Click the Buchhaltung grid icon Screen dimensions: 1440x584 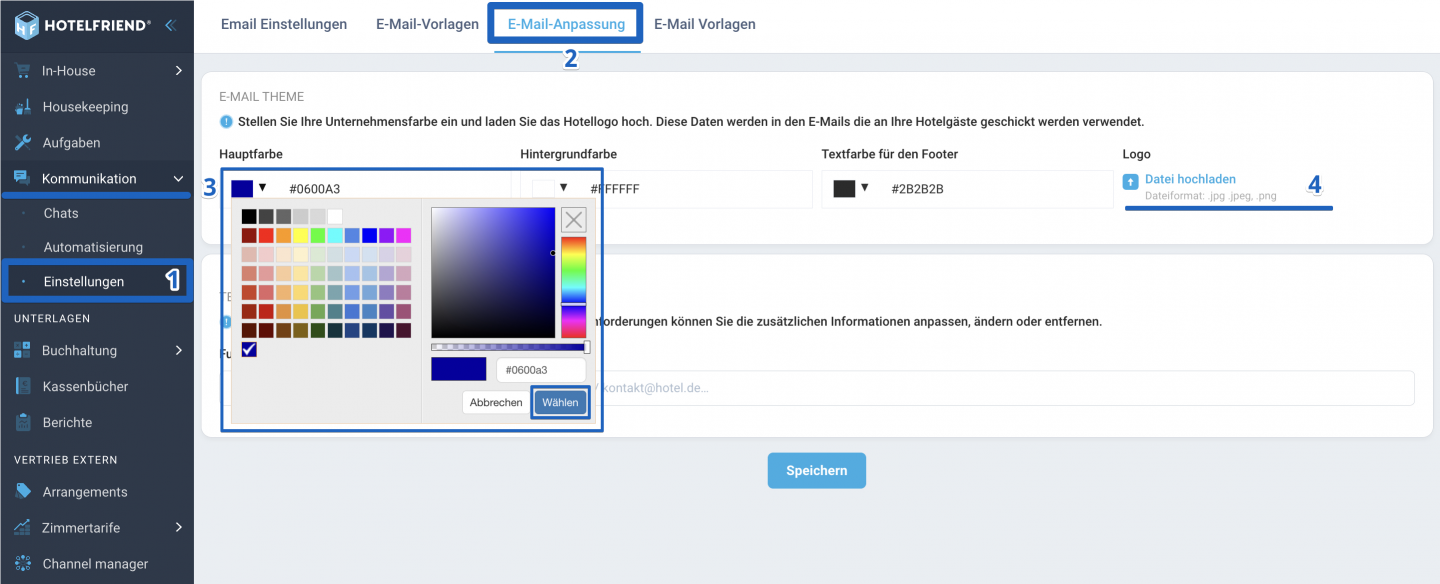[23, 351]
